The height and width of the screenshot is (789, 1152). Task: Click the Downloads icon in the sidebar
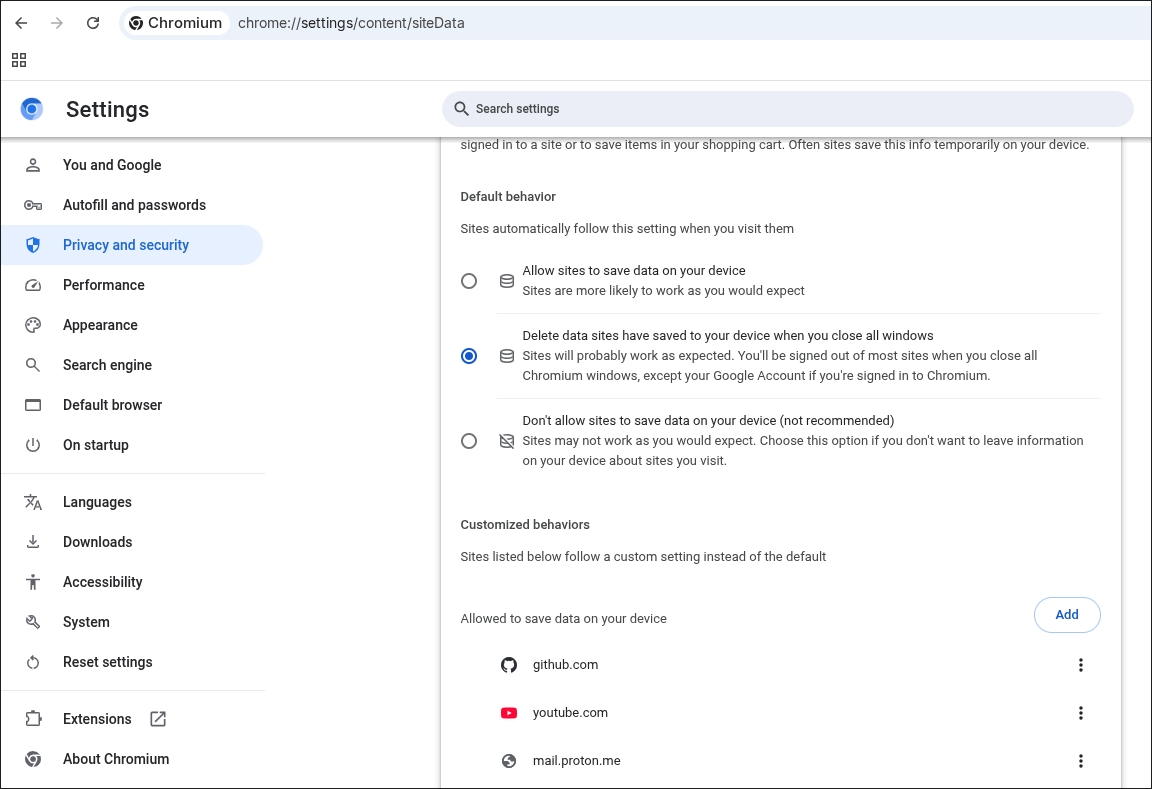click(x=33, y=541)
